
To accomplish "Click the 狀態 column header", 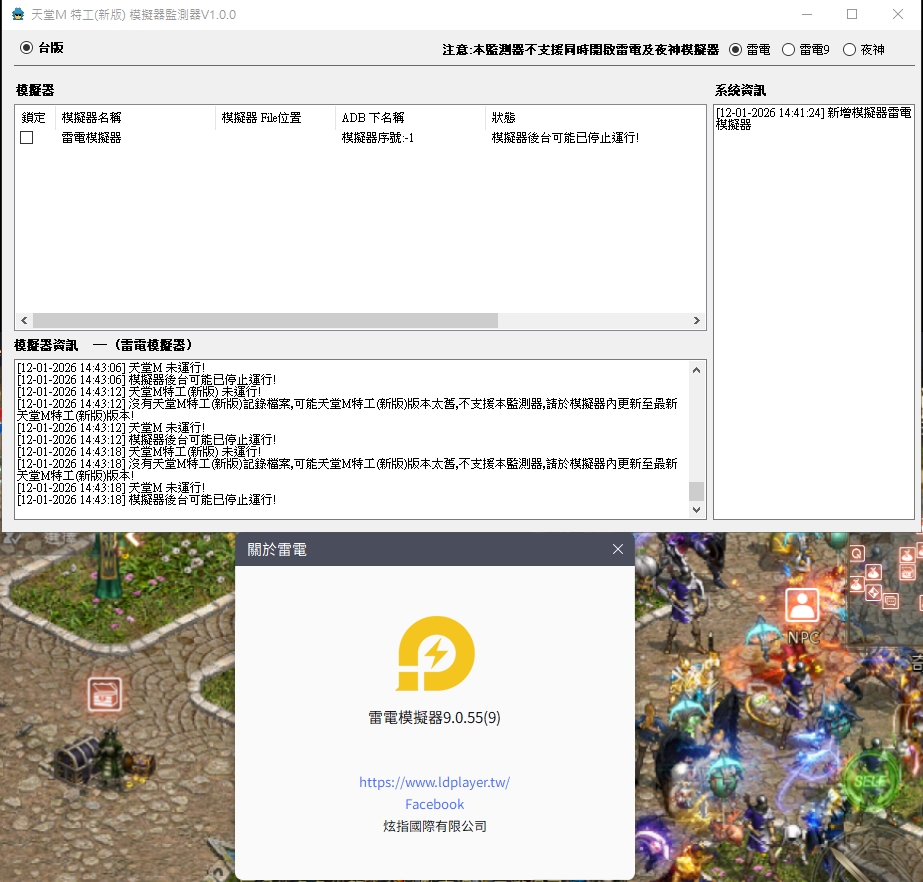I will coord(503,118).
